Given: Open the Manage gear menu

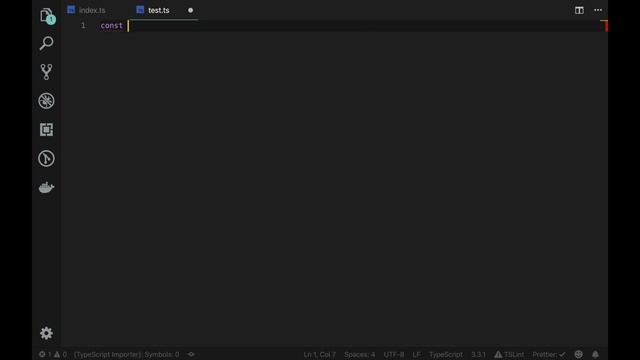Looking at the screenshot, I should click(46, 333).
